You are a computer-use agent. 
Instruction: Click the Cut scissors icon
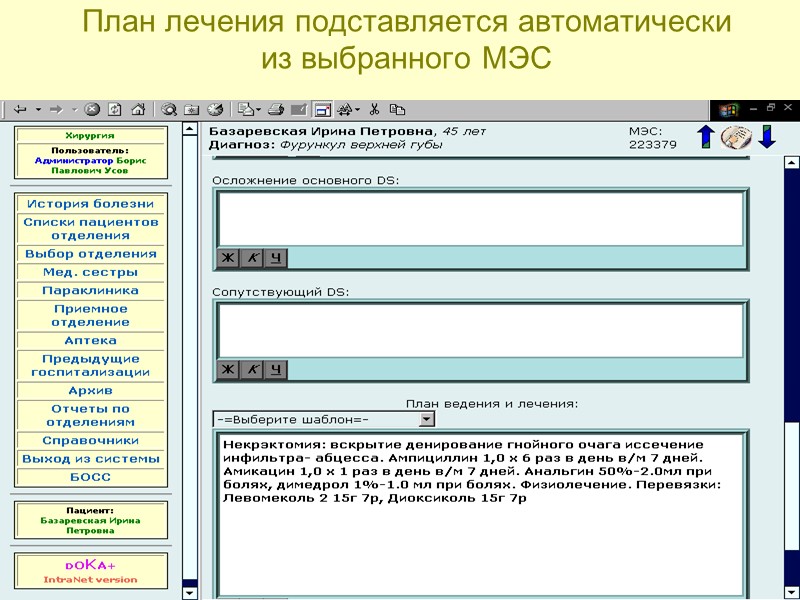pos(374,109)
